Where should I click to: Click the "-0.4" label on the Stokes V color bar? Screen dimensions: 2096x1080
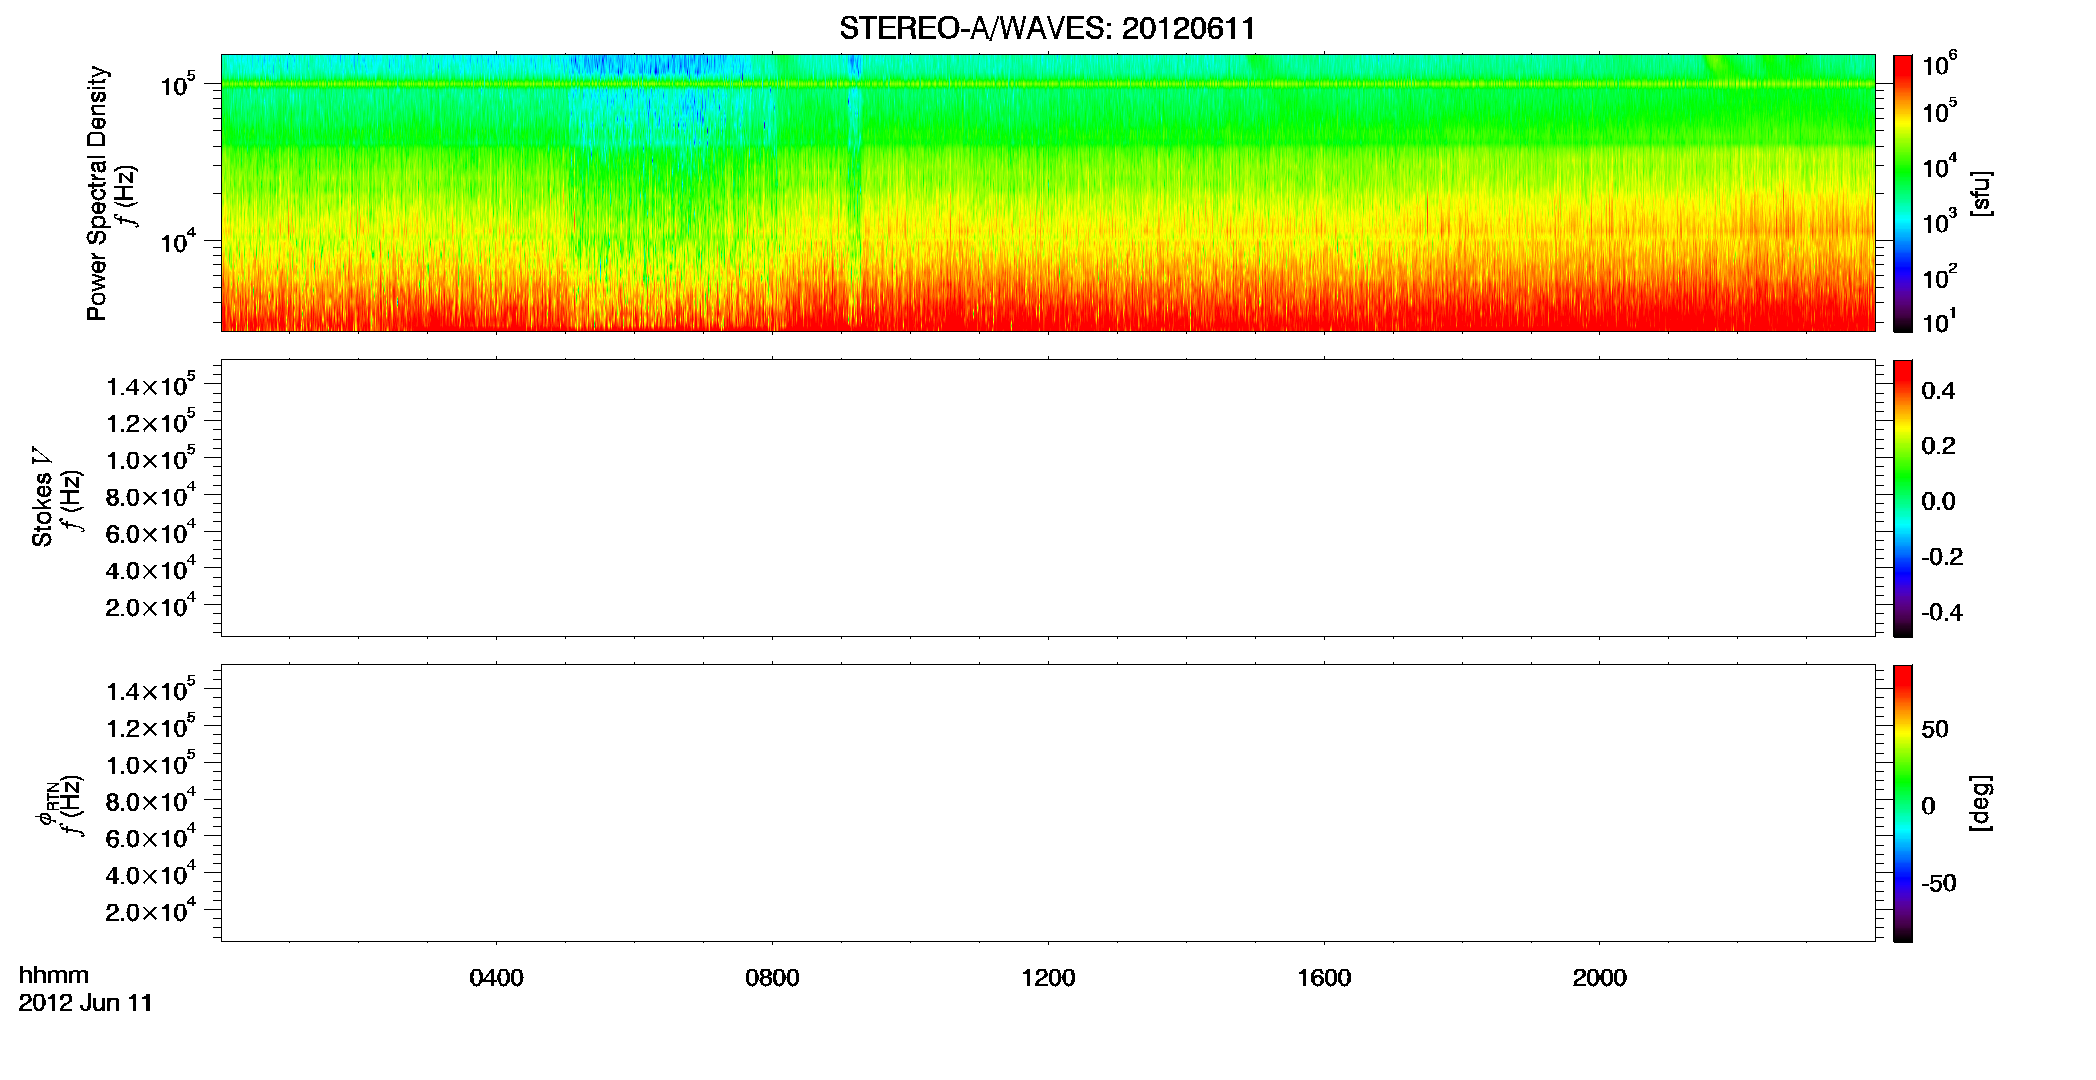(x=1942, y=613)
